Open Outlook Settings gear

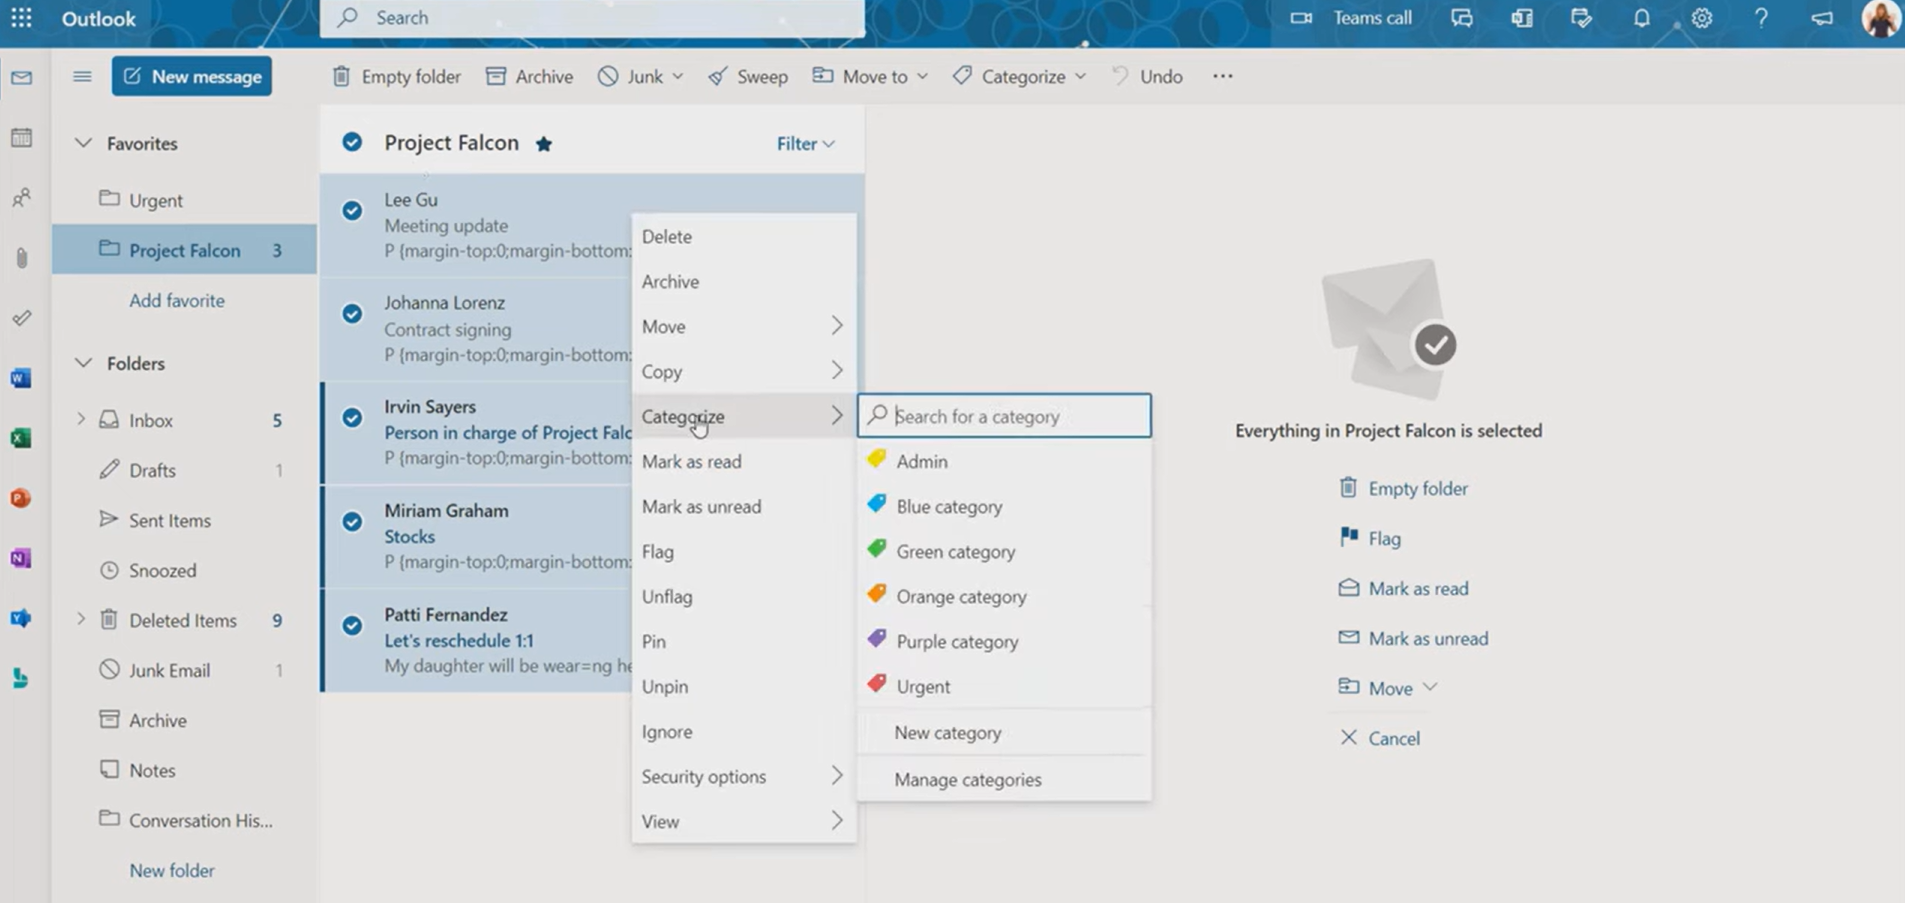pos(1701,18)
